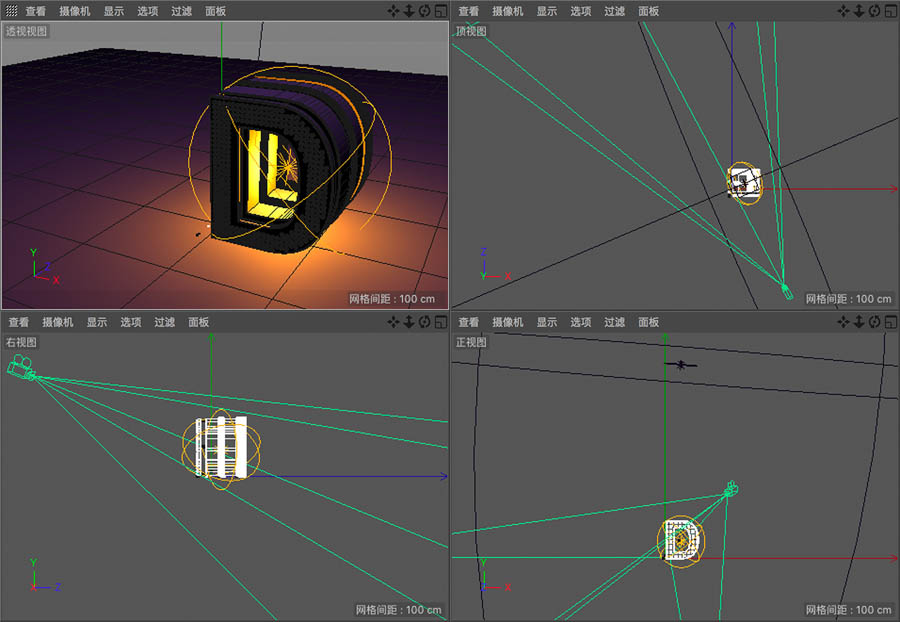Open the 显示 menu in top viewport
This screenshot has width=900, height=622.
(546, 11)
